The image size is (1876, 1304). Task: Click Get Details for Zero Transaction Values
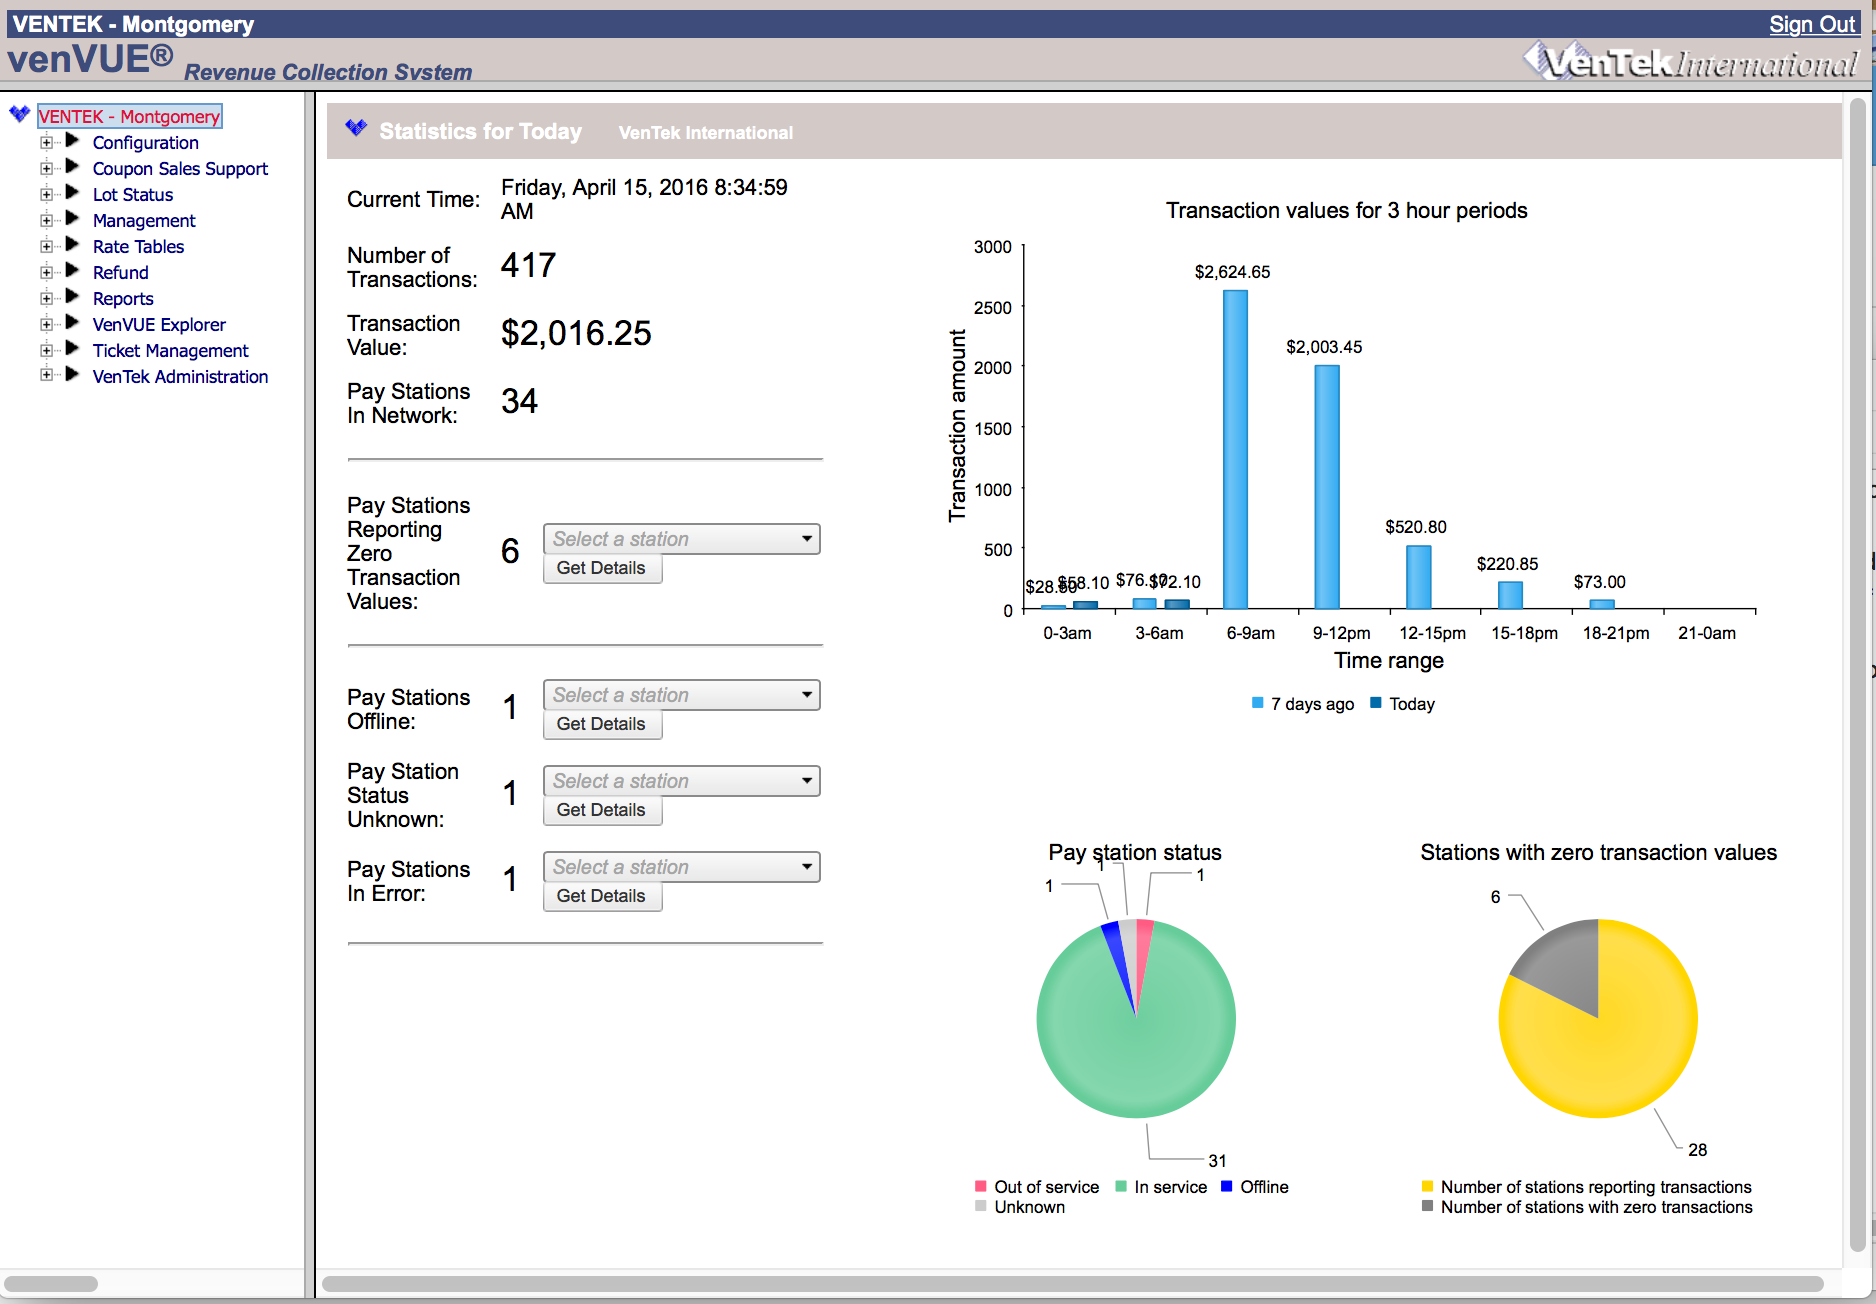coord(602,568)
